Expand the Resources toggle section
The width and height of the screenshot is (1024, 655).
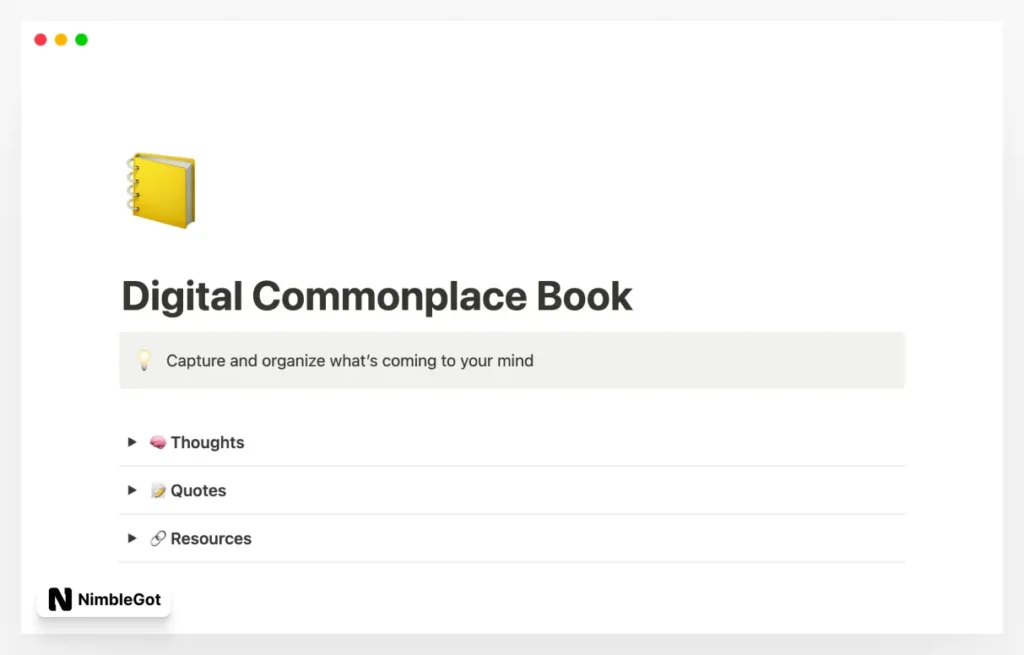click(132, 538)
